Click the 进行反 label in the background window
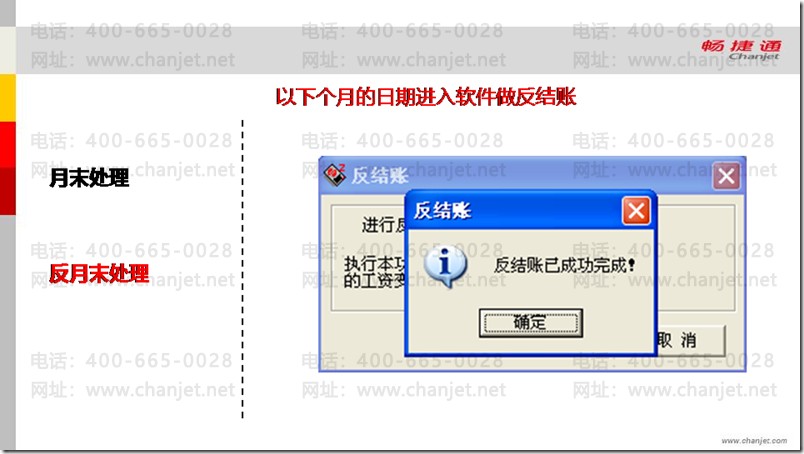Screen dimensions: 804x454 (x=384, y=225)
